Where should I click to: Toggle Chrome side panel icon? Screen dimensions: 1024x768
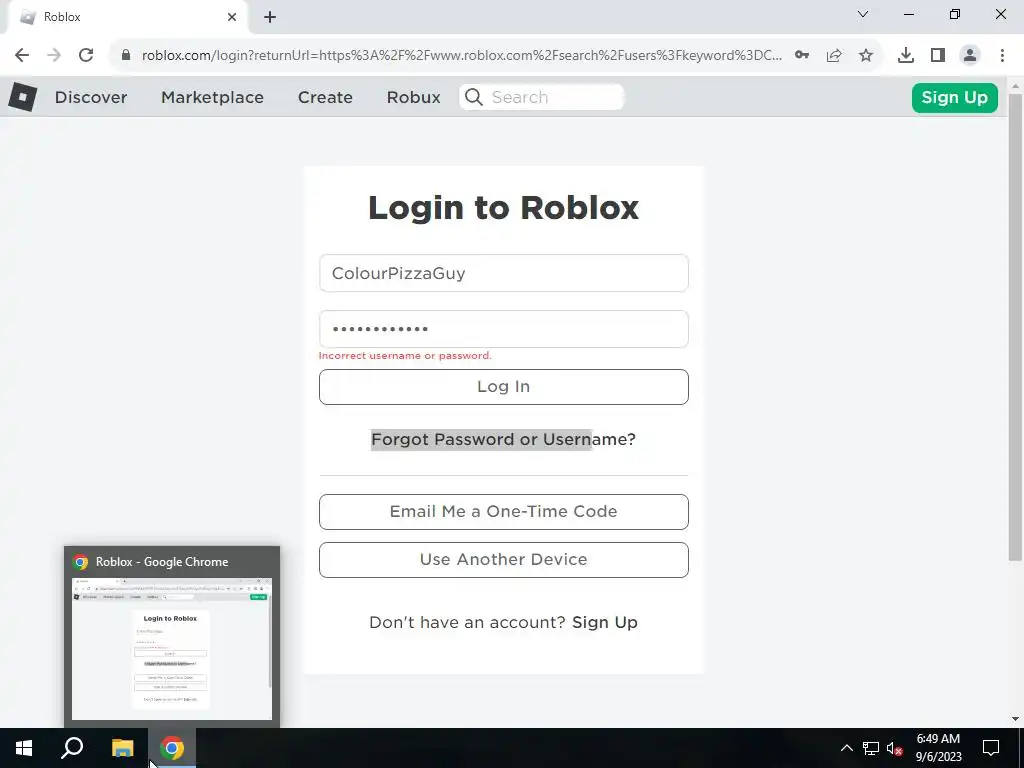[x=938, y=56]
